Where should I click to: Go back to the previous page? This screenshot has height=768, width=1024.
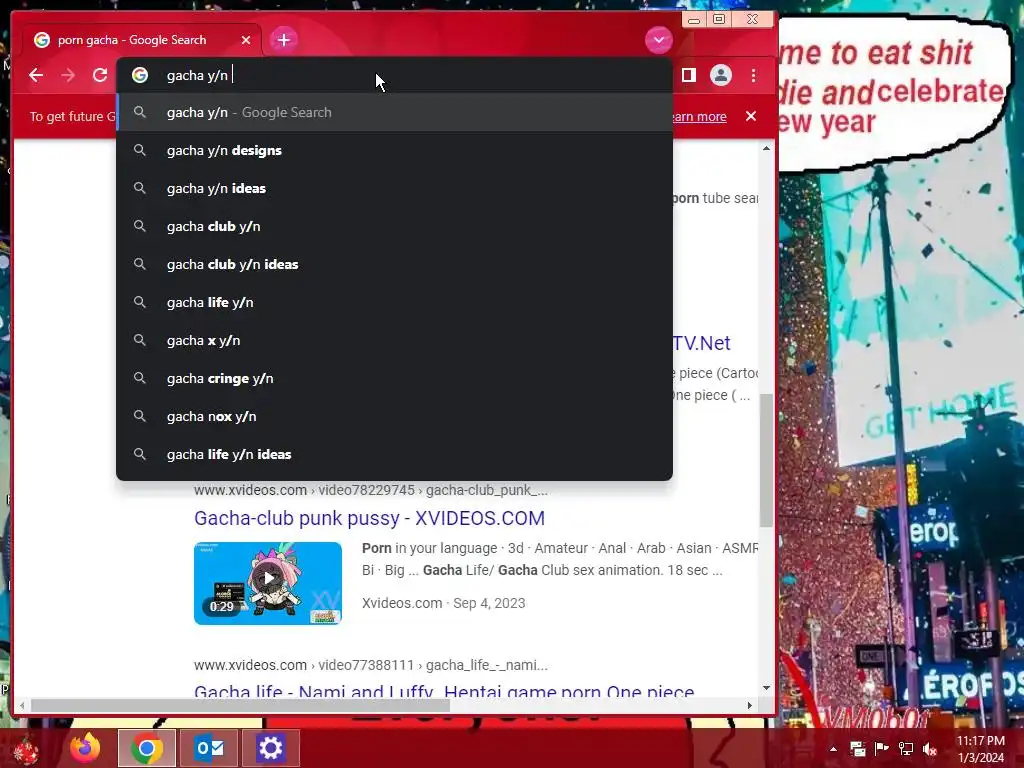36,75
